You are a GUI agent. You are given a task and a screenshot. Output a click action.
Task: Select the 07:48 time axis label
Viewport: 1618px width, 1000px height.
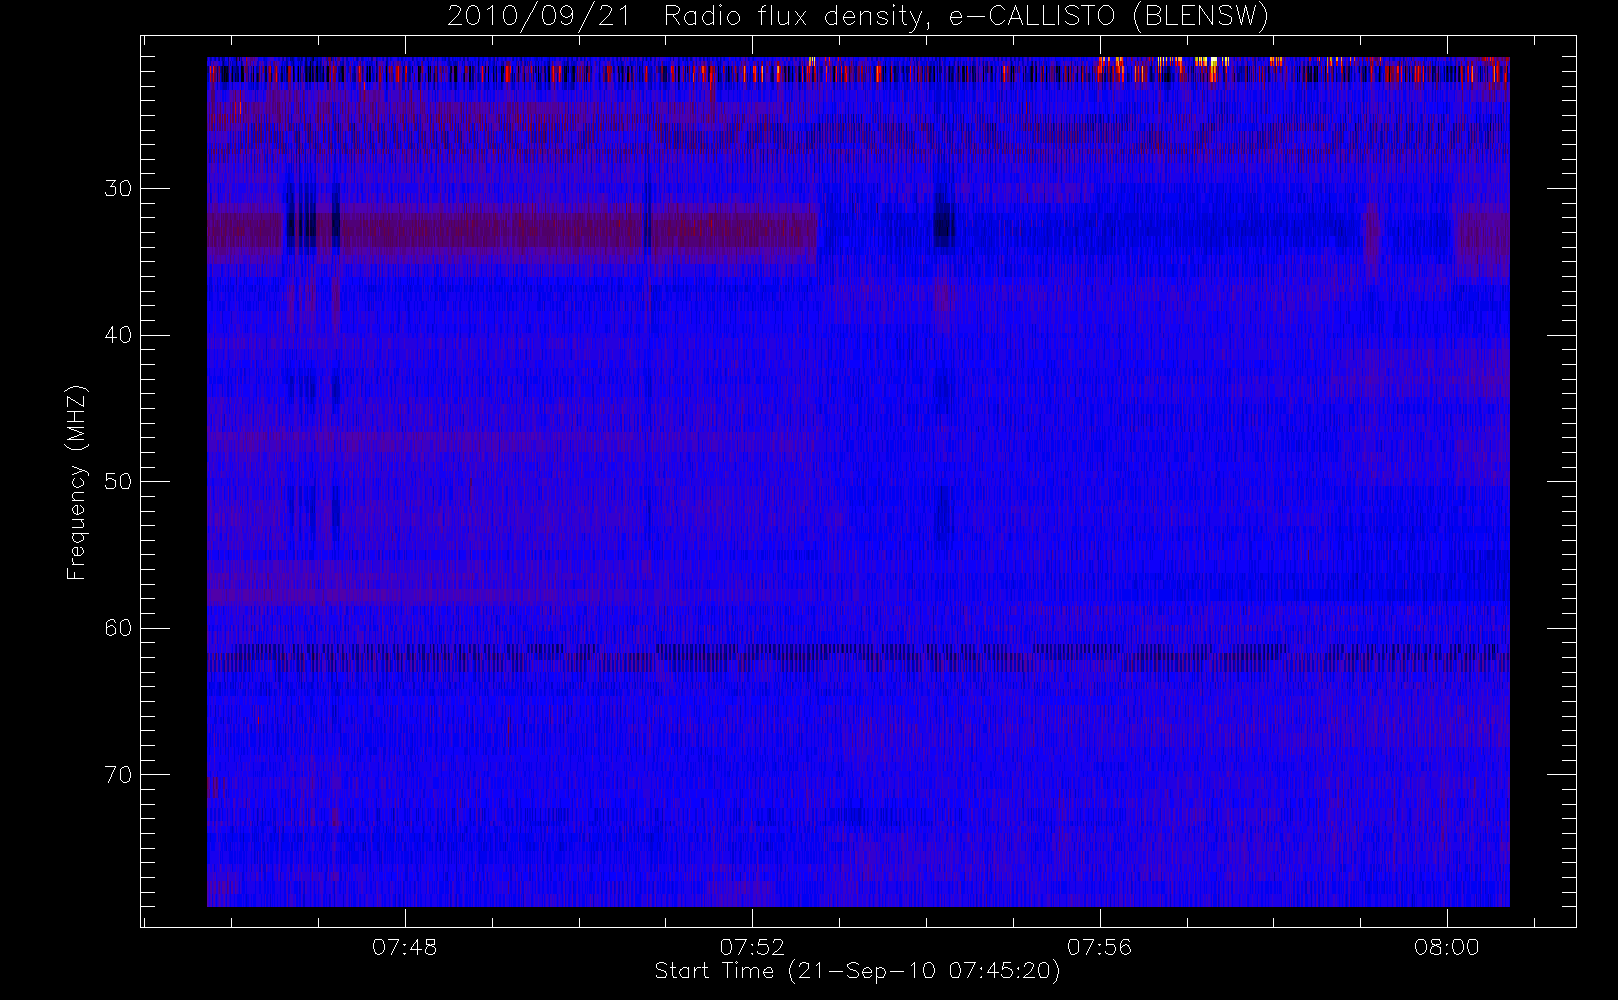(405, 947)
